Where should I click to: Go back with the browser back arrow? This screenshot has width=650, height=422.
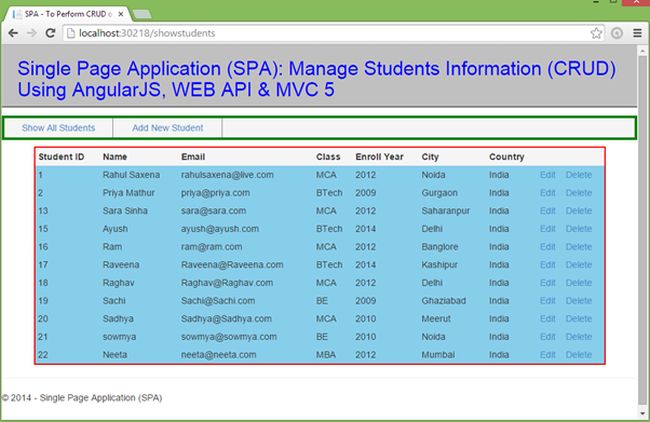pyautogui.click(x=13, y=33)
